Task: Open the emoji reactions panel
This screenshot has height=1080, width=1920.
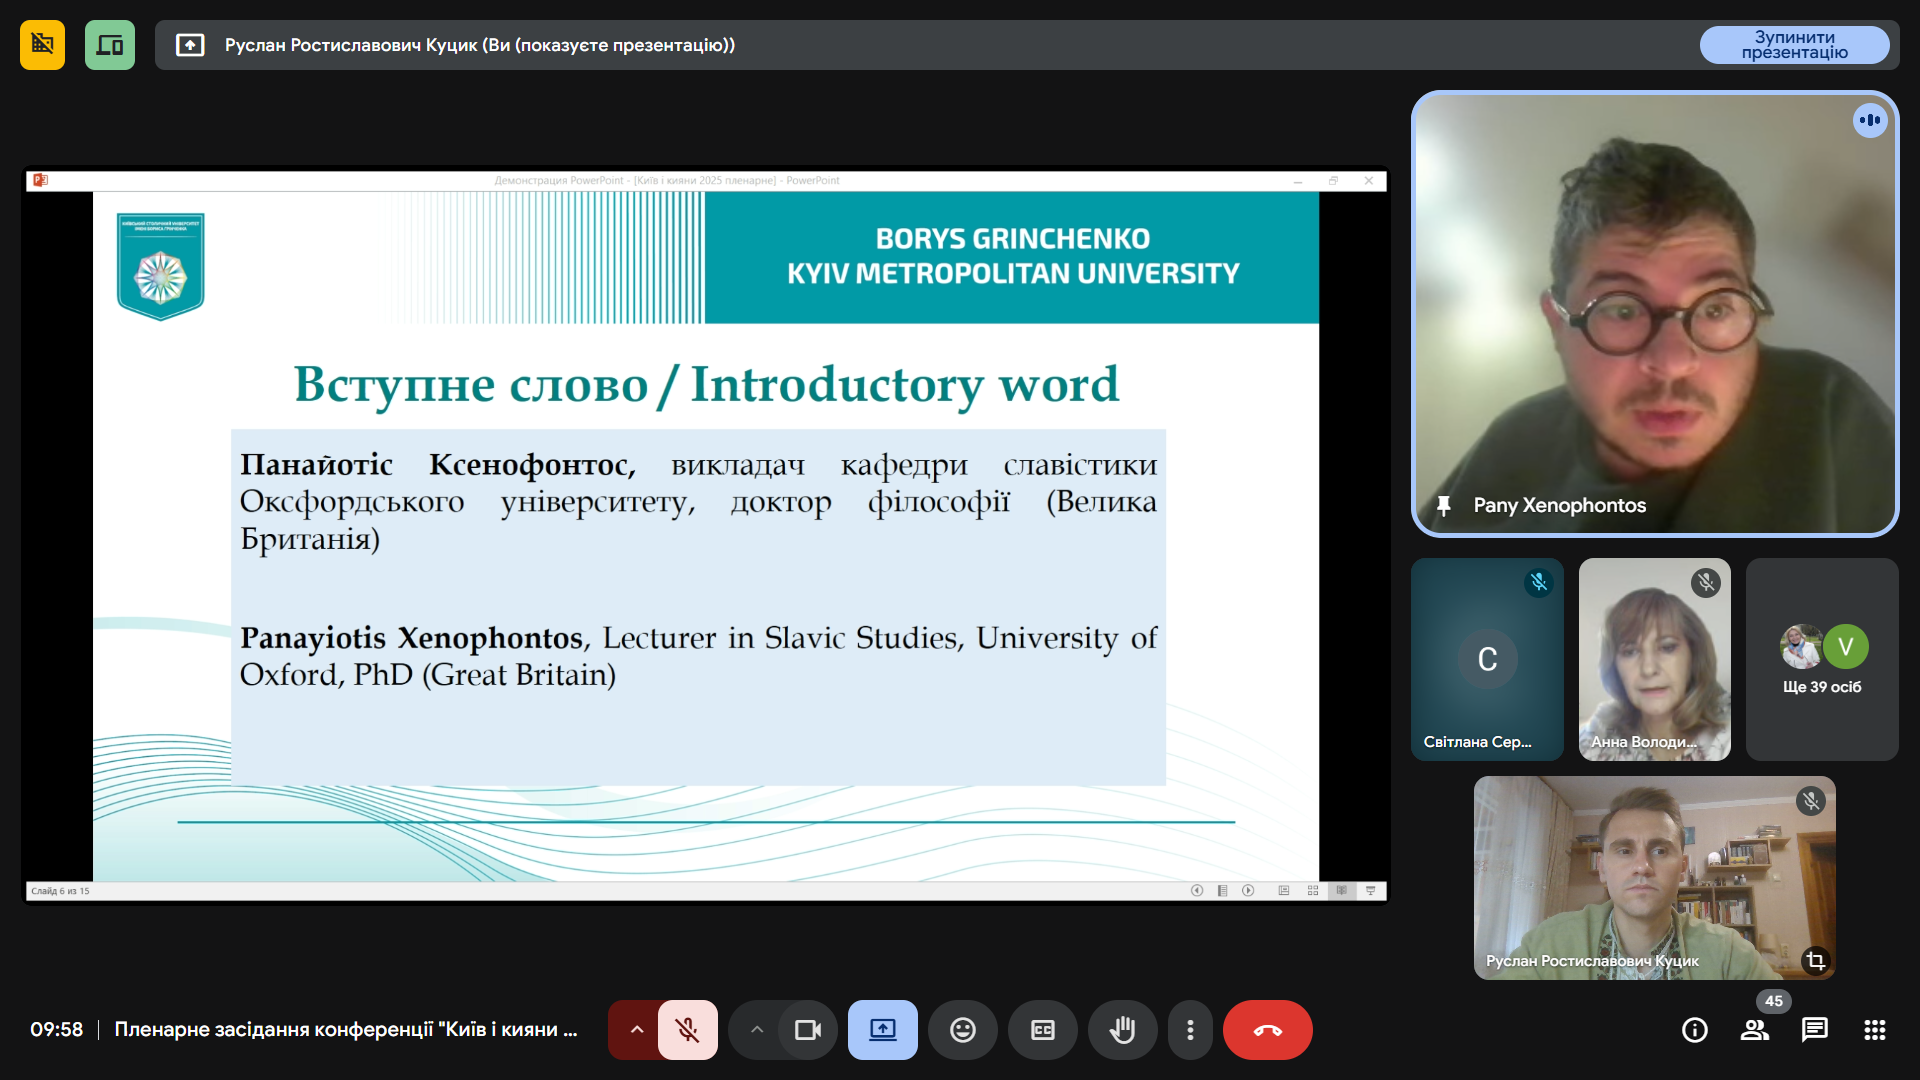Action: (962, 1030)
